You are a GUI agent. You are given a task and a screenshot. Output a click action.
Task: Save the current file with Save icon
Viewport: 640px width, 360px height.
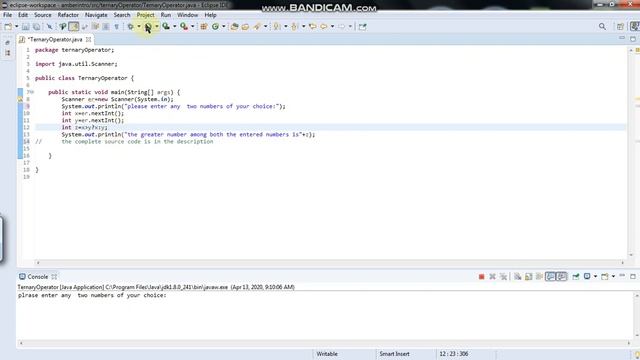click(x=25, y=27)
